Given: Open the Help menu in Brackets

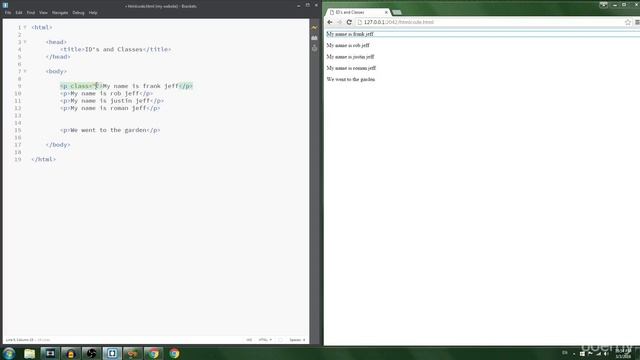Looking at the screenshot, I should (x=93, y=13).
